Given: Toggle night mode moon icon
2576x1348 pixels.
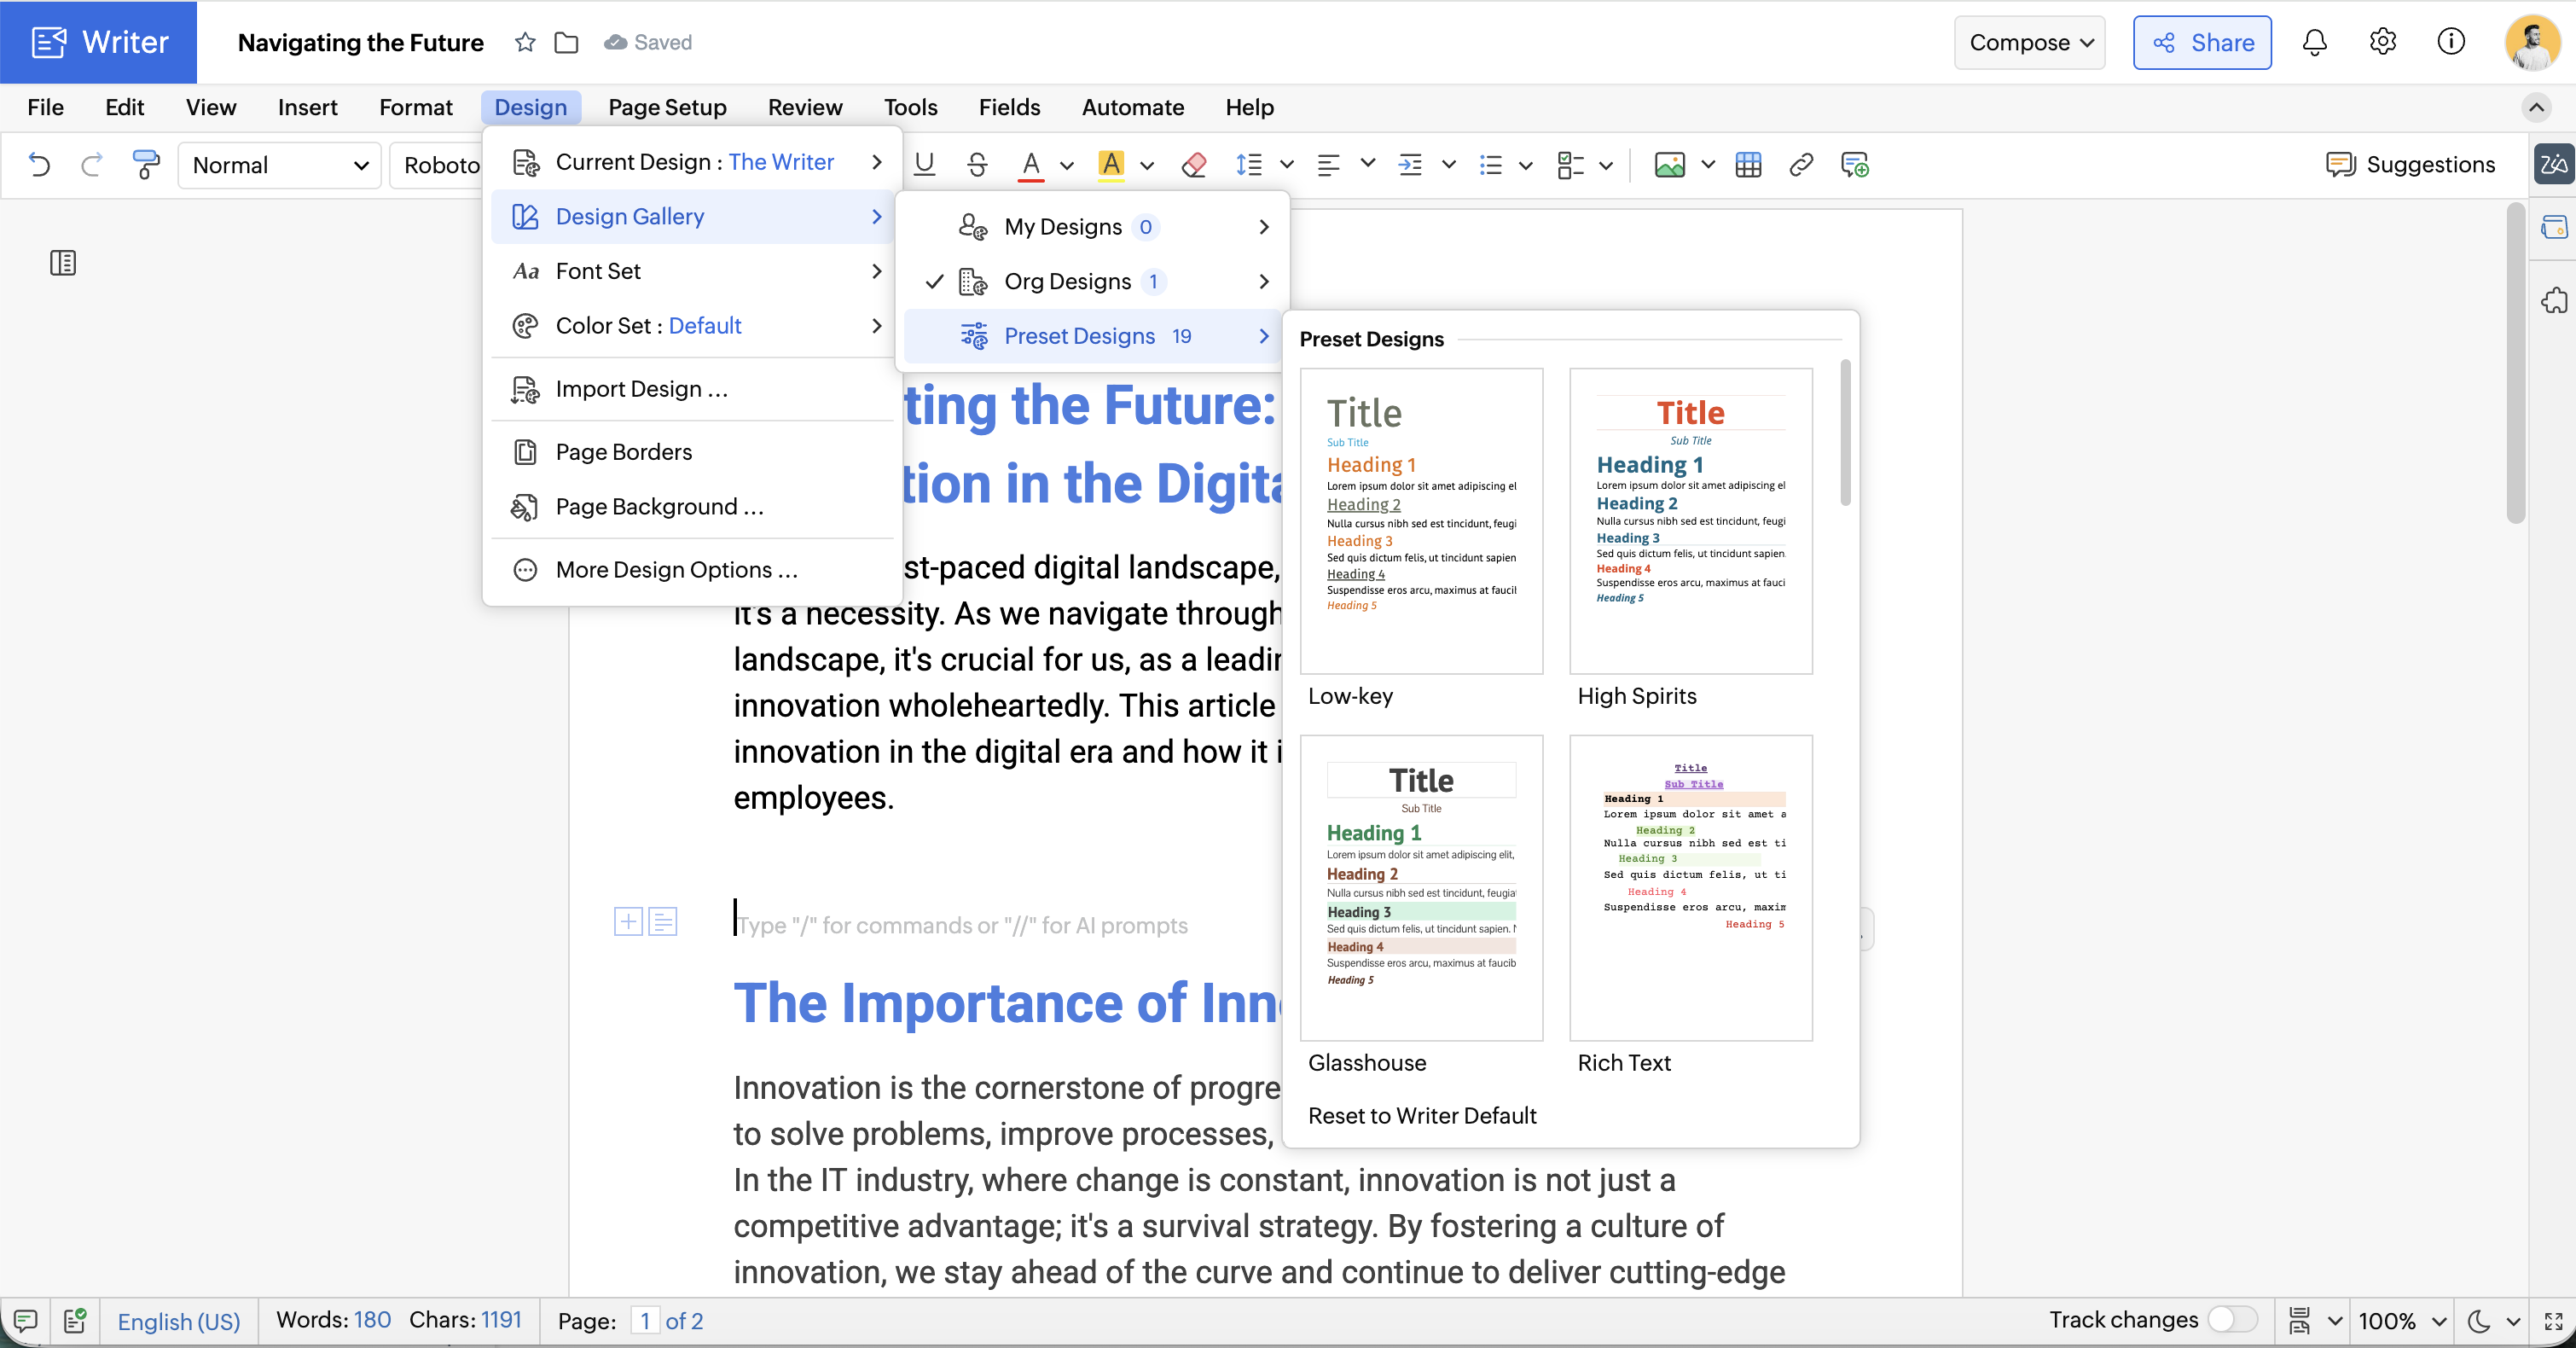Looking at the screenshot, I should (2479, 1321).
